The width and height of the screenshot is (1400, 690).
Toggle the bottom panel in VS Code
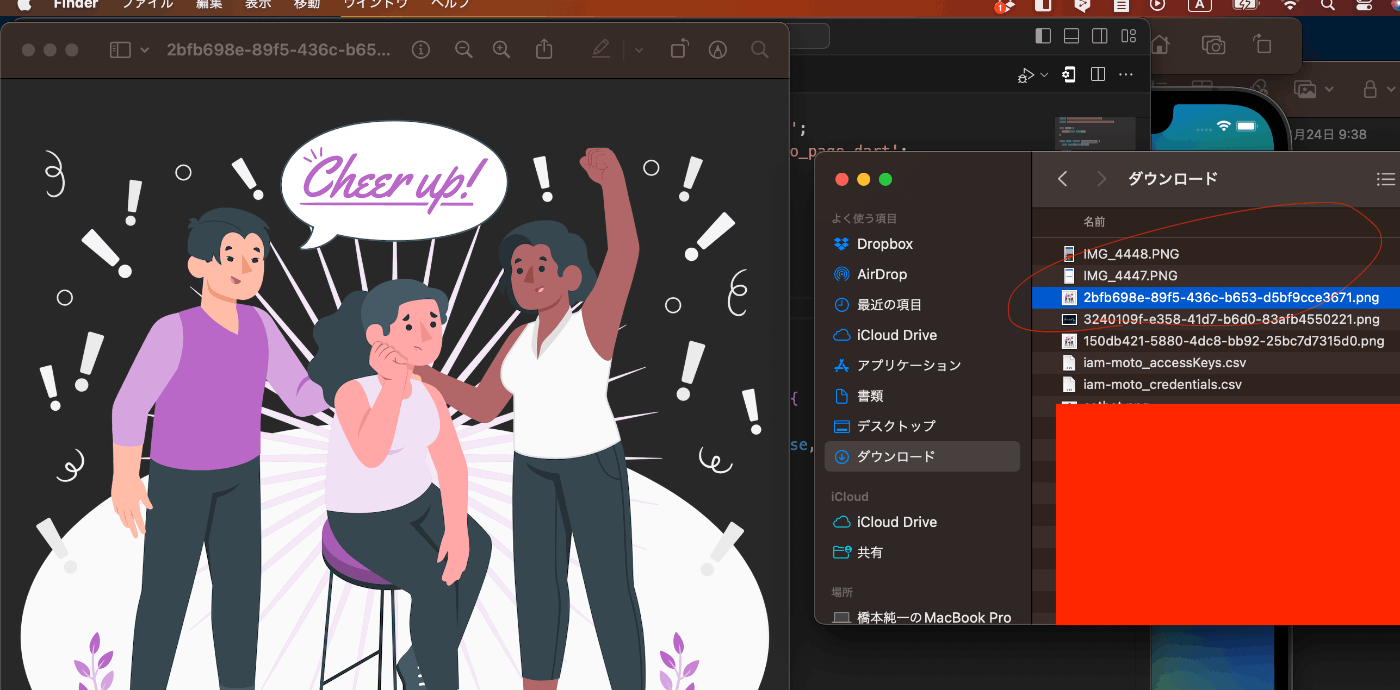pyautogui.click(x=1072, y=36)
